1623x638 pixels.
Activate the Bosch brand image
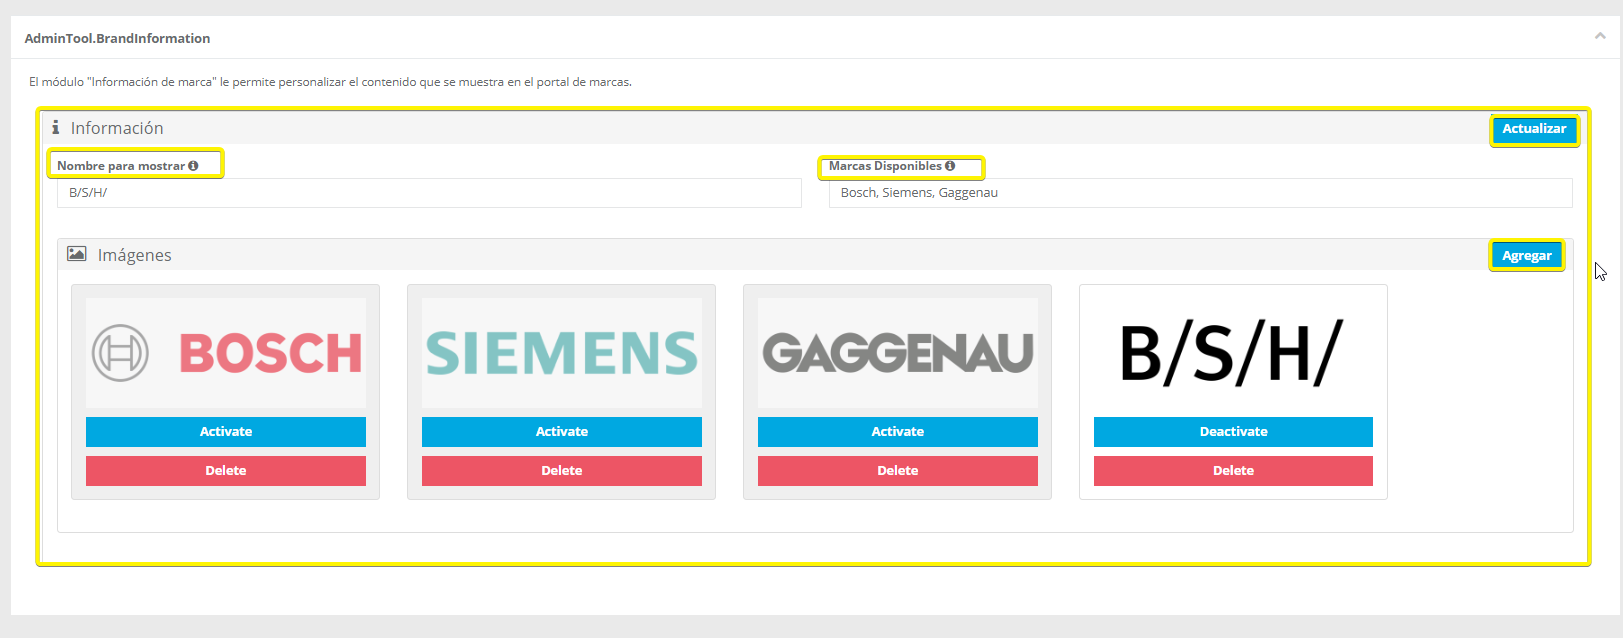226,432
